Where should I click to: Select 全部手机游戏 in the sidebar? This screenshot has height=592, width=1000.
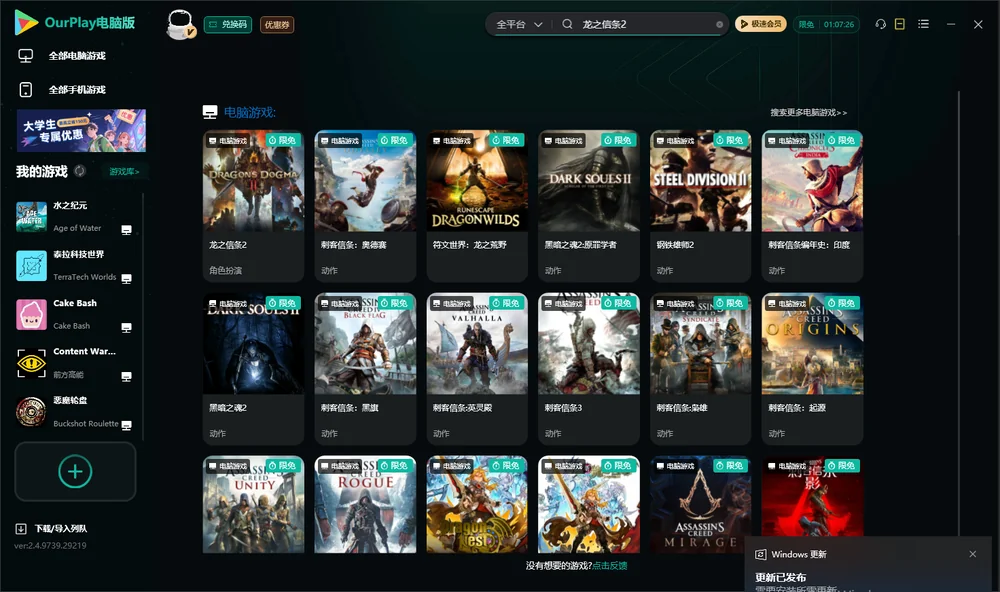coord(77,90)
